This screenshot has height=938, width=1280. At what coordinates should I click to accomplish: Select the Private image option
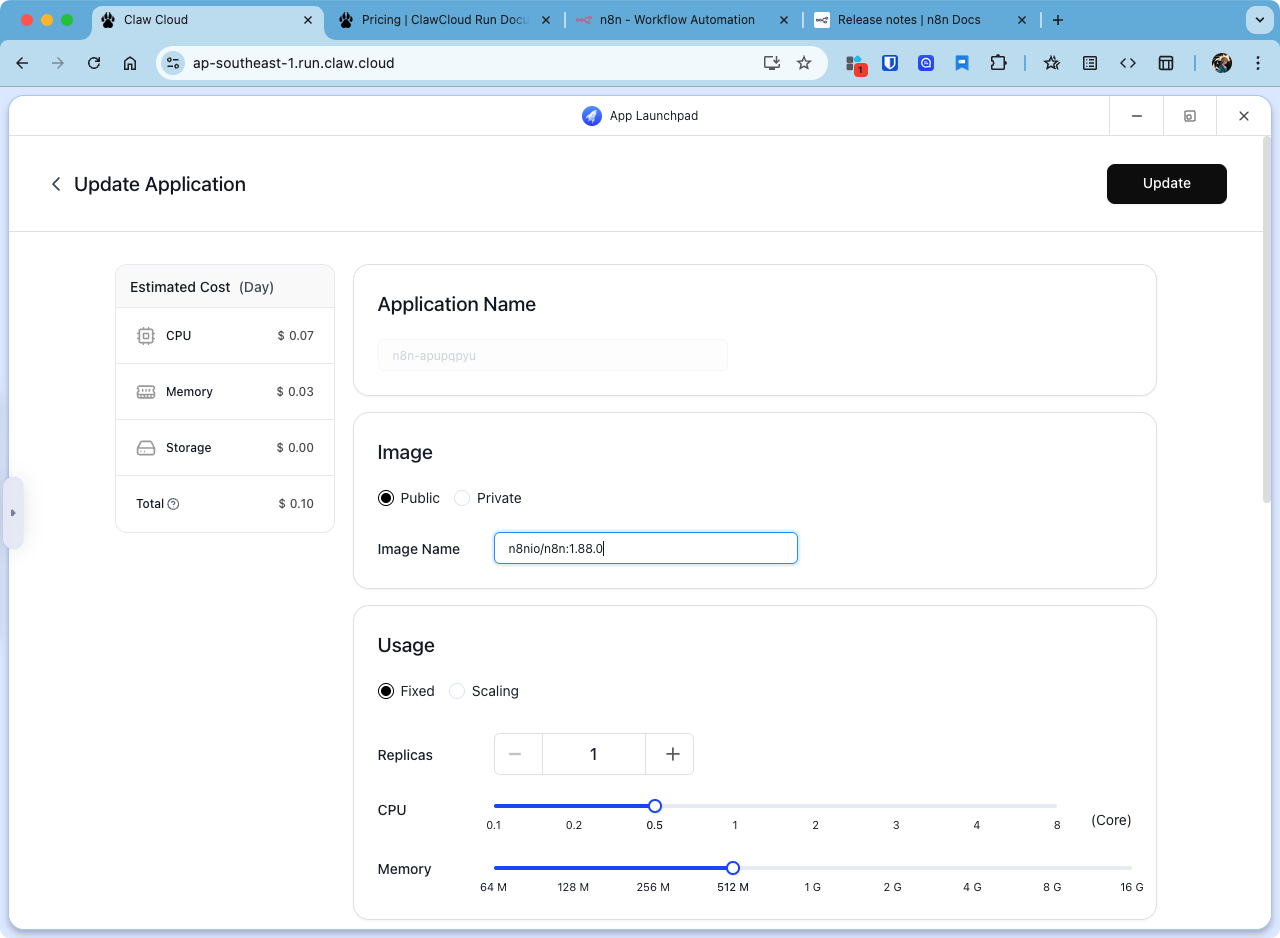tap(462, 498)
